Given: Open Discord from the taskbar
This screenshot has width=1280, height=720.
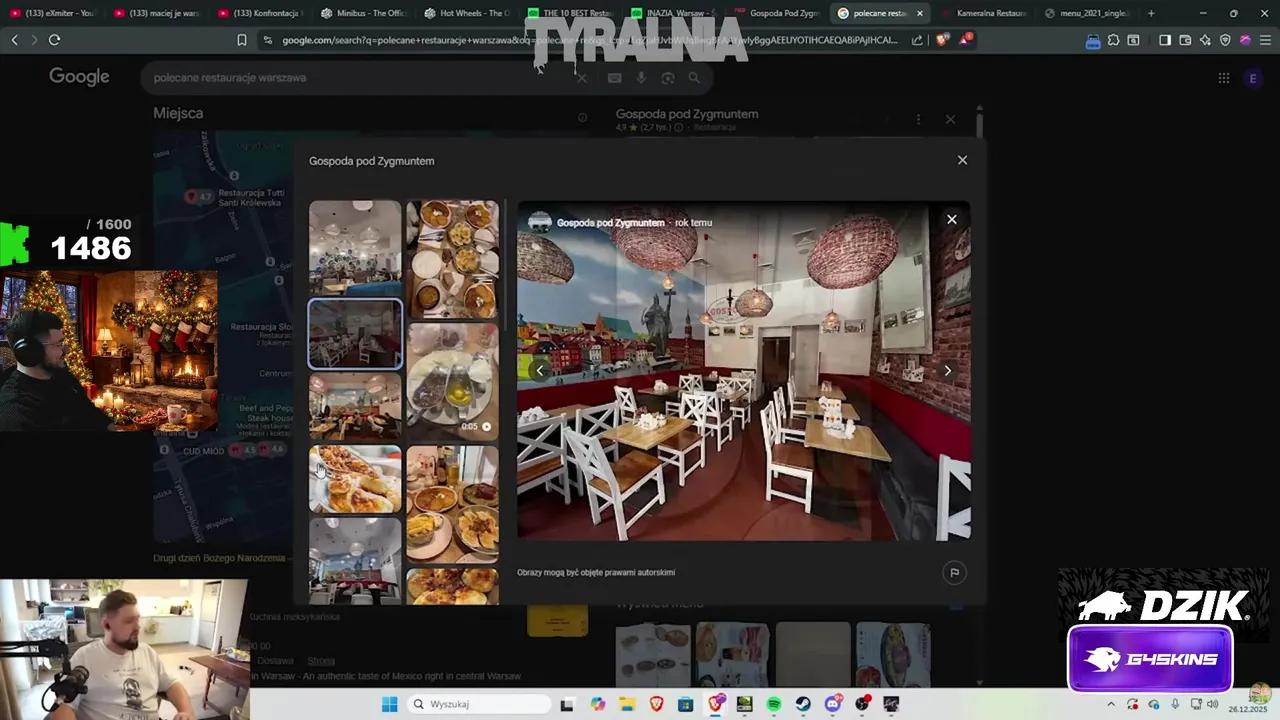Looking at the screenshot, I should pos(833,704).
